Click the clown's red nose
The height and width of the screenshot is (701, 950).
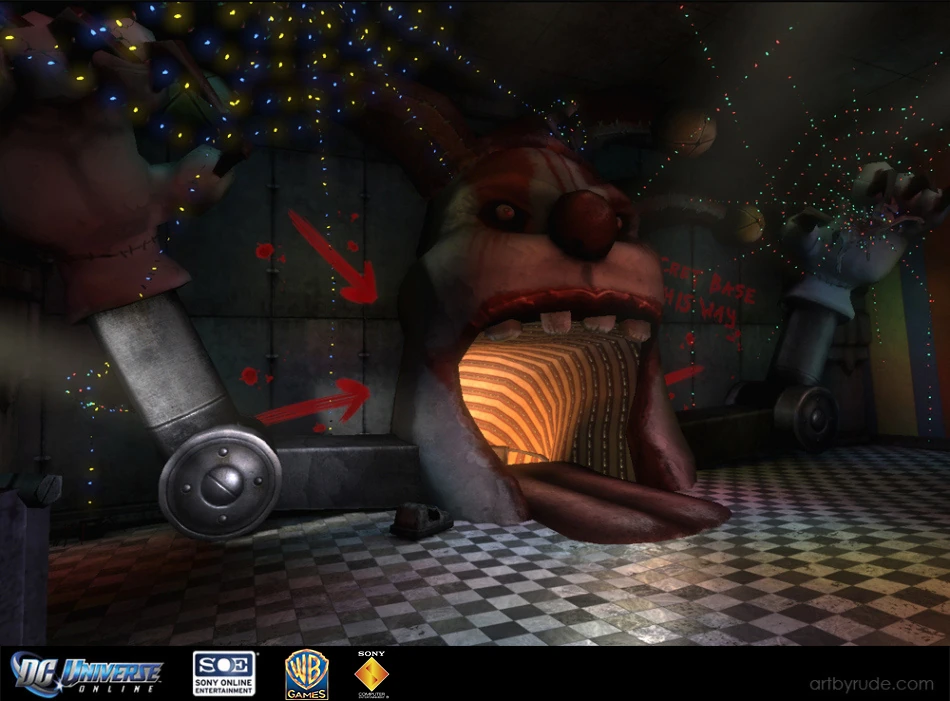pyautogui.click(x=582, y=222)
